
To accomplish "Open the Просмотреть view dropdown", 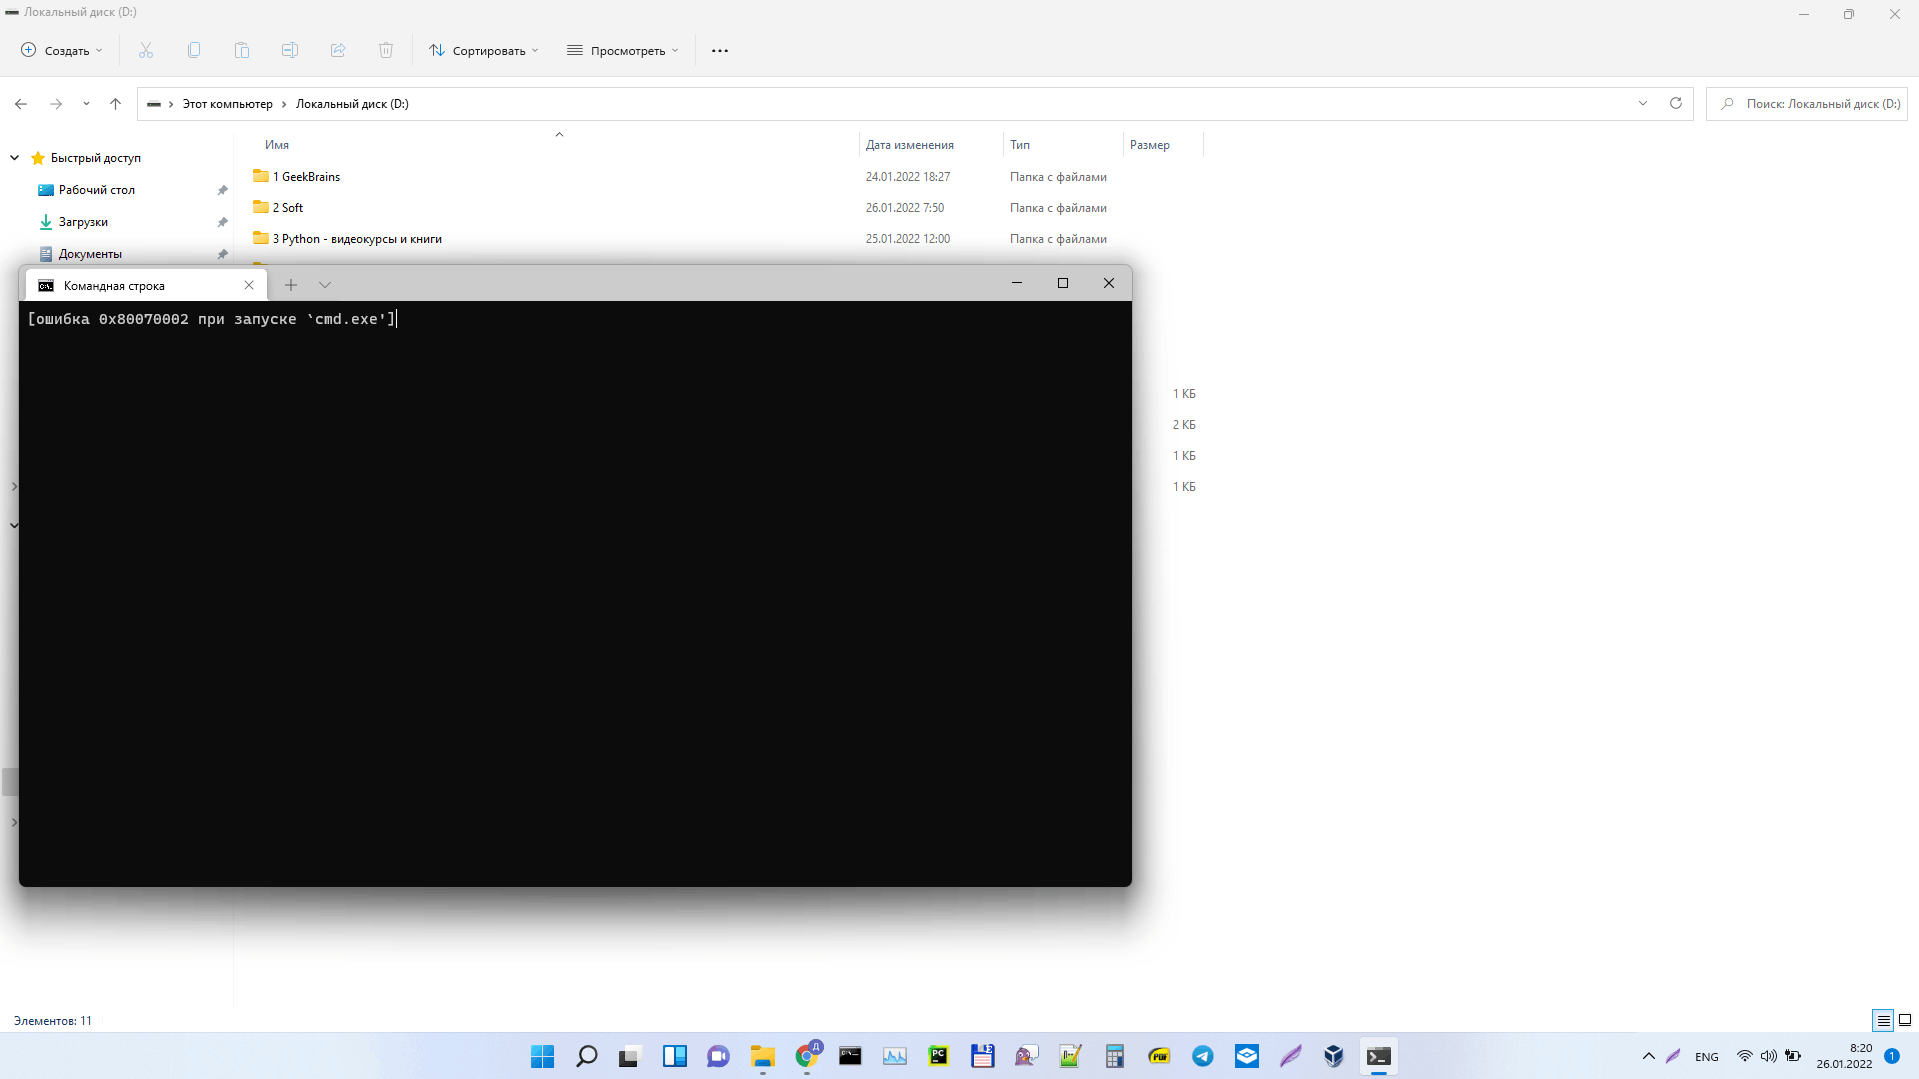I will [623, 50].
